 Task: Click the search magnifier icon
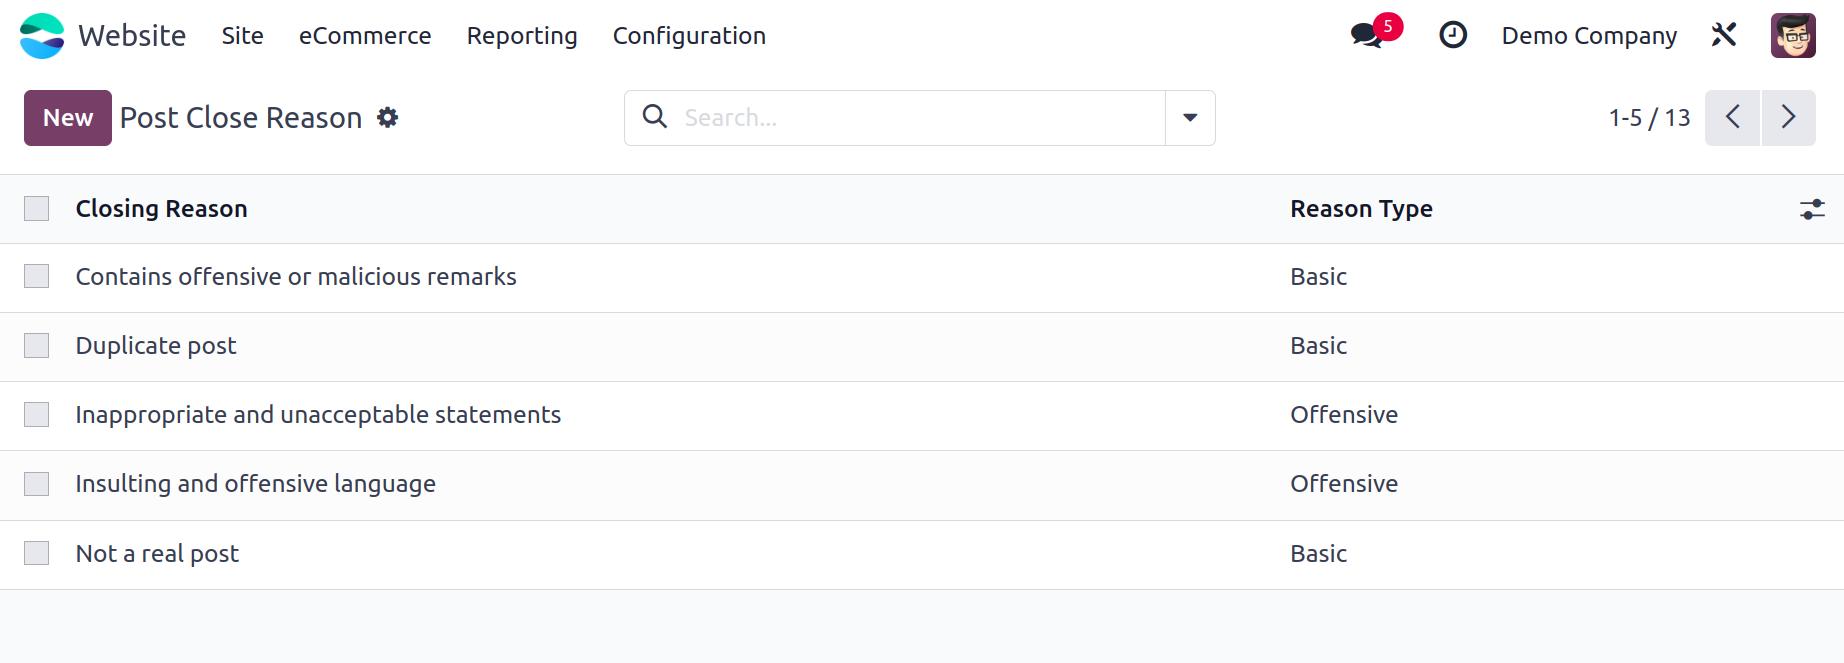click(x=655, y=117)
